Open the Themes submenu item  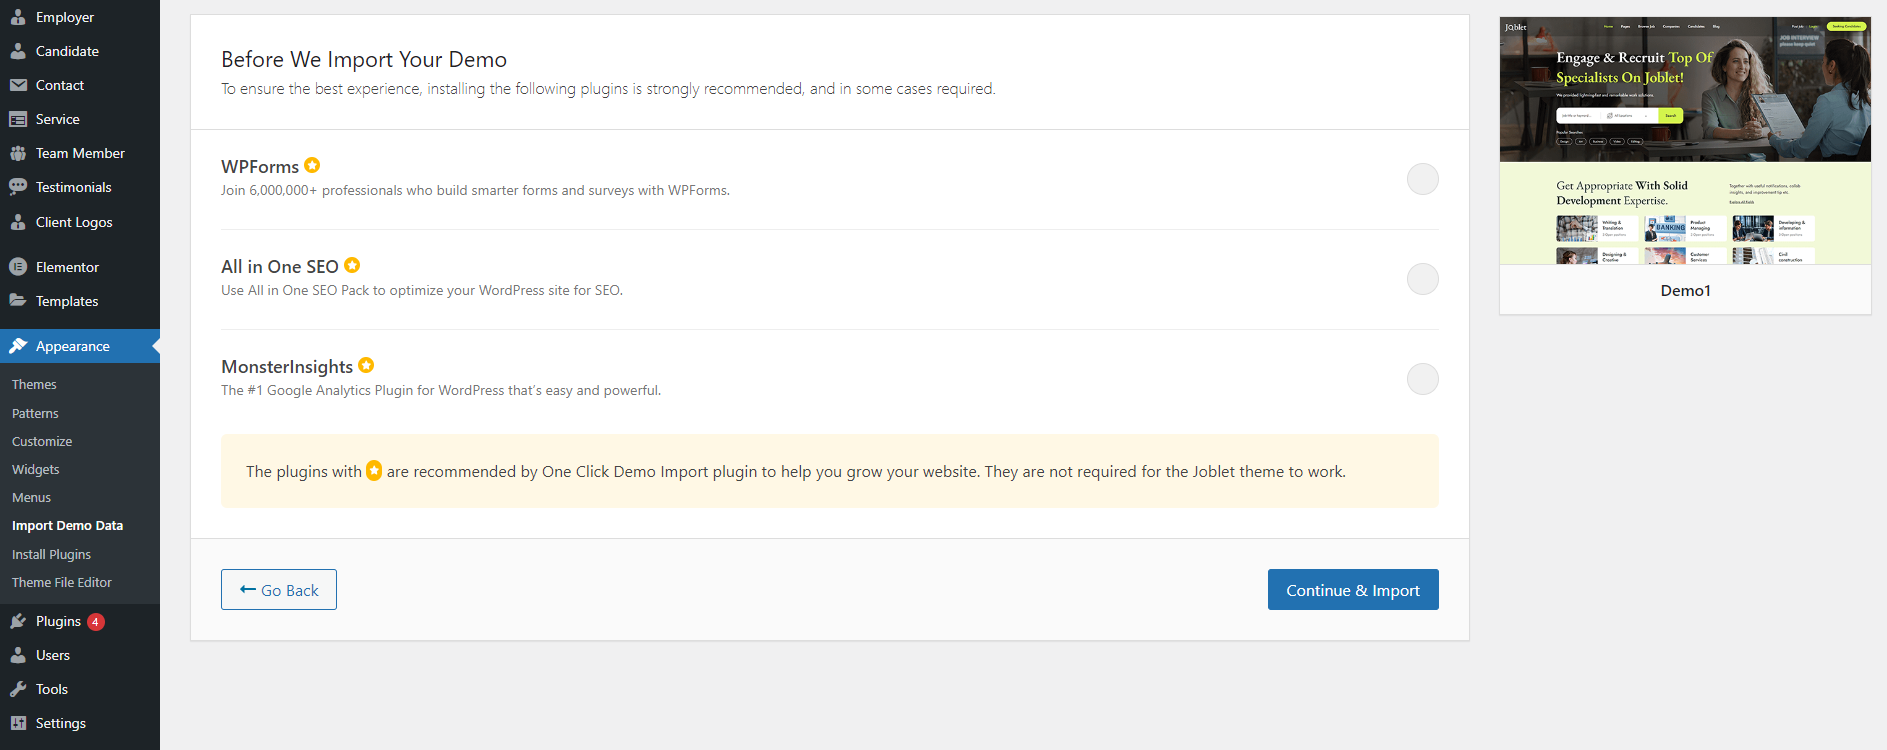(34, 384)
